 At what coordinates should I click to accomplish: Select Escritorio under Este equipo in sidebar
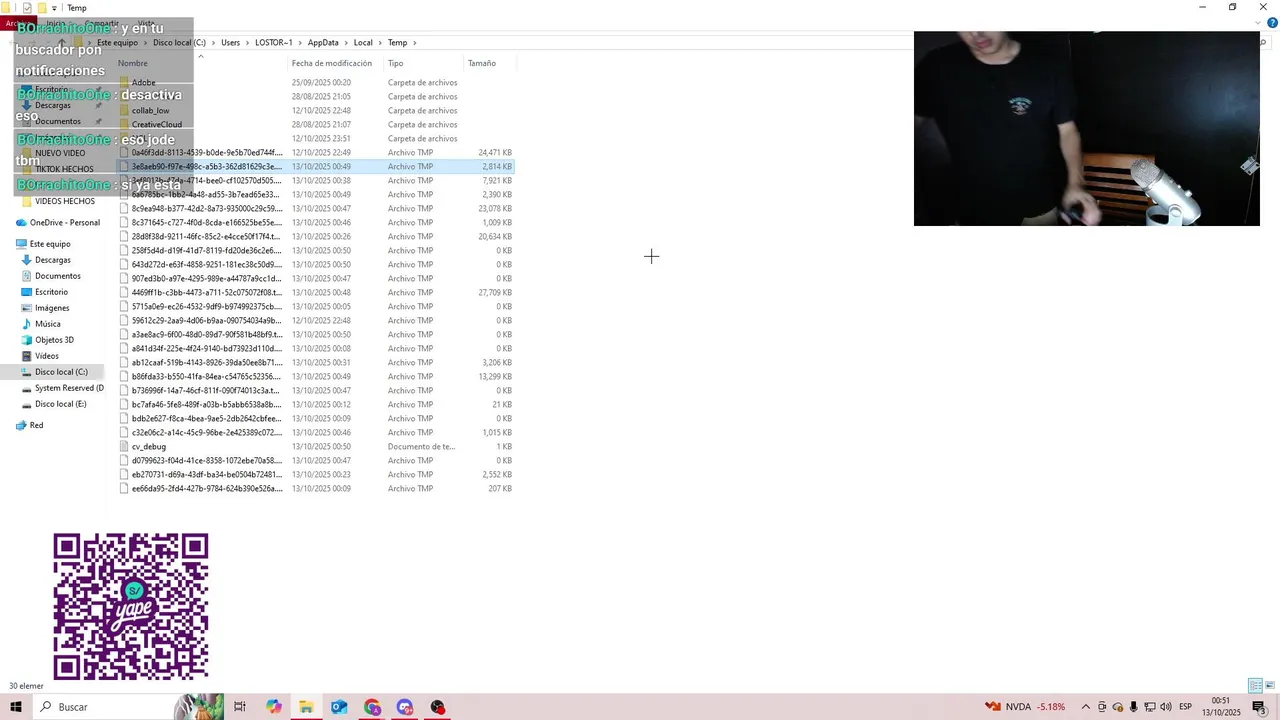(x=52, y=292)
